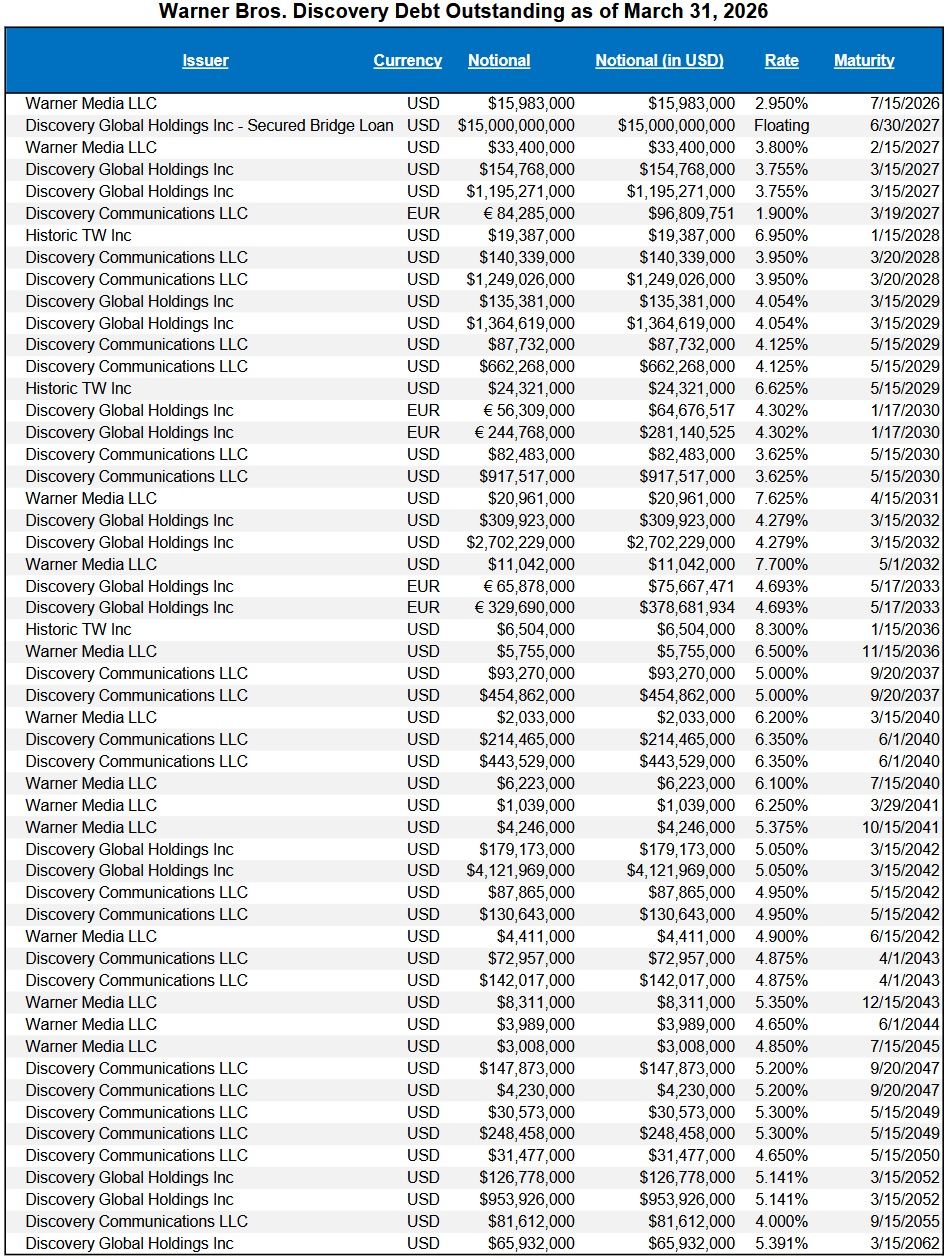Image resolution: width=948 pixels, height=1259 pixels.
Task: Click the 4.900% rate cell
Action: [x=782, y=936]
